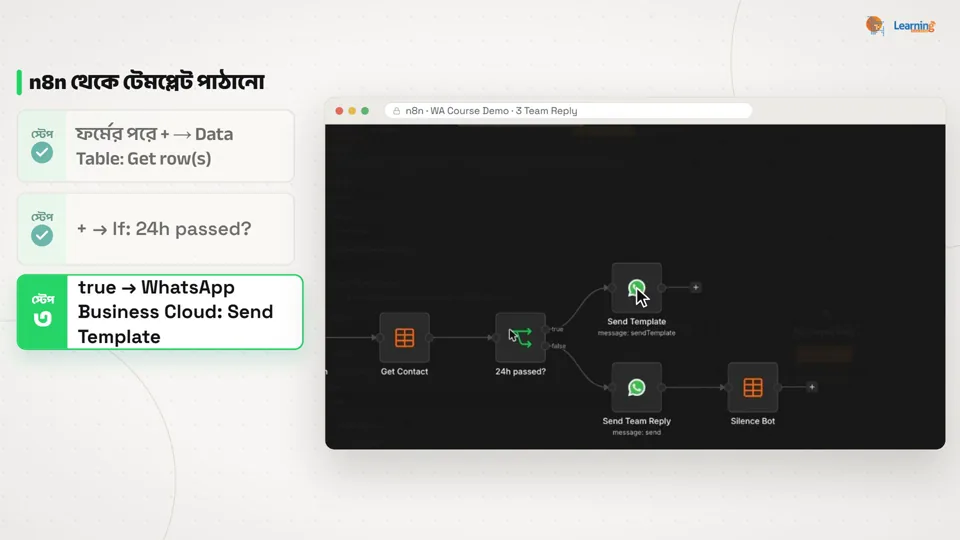This screenshot has width=960, height=540.
Task: Click the 'Send Template' node label
Action: point(636,321)
